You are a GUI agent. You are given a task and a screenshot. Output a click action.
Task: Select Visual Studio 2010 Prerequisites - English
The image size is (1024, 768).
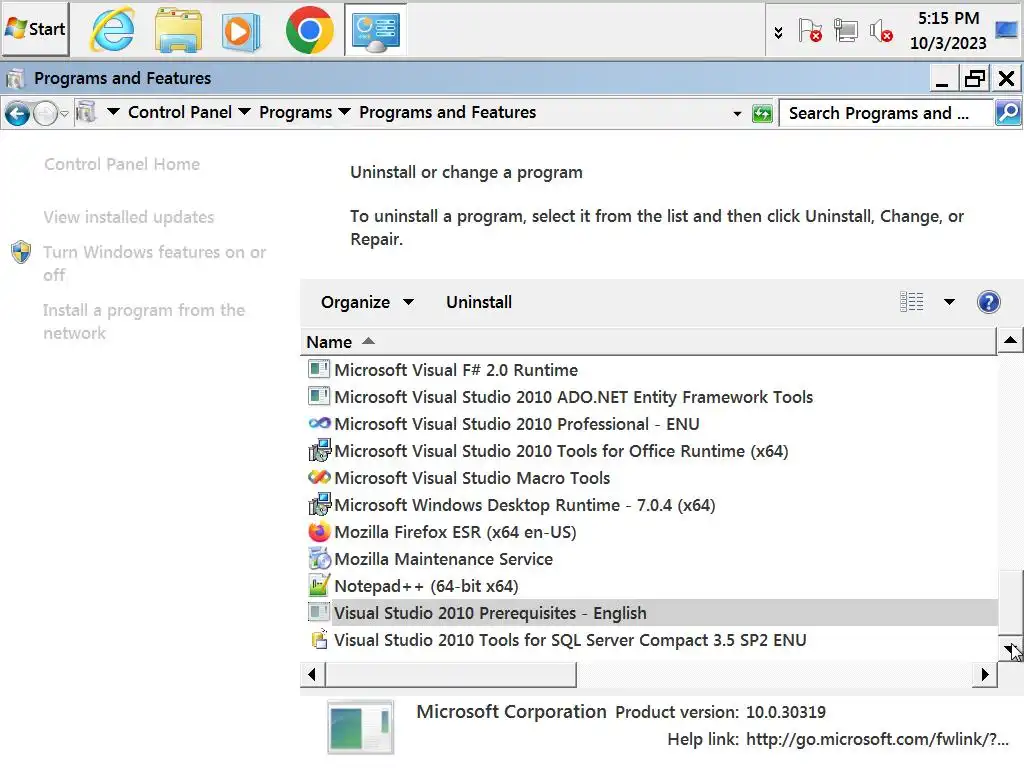pos(651,613)
